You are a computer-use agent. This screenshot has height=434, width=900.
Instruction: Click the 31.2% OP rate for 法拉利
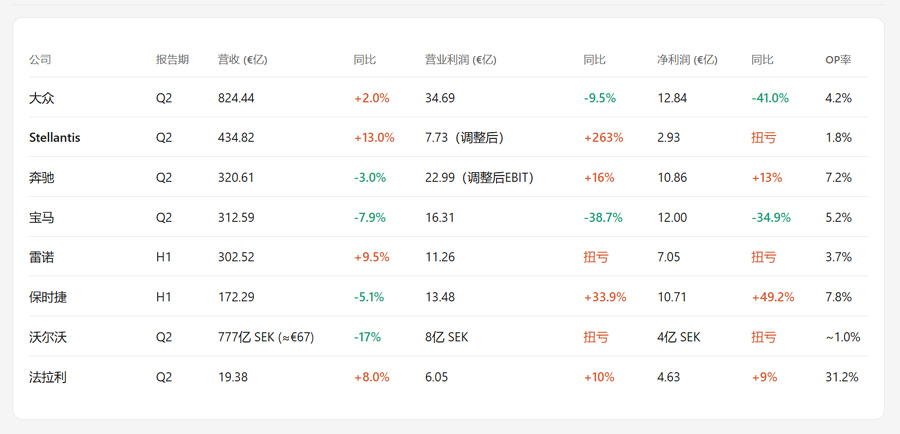point(842,377)
